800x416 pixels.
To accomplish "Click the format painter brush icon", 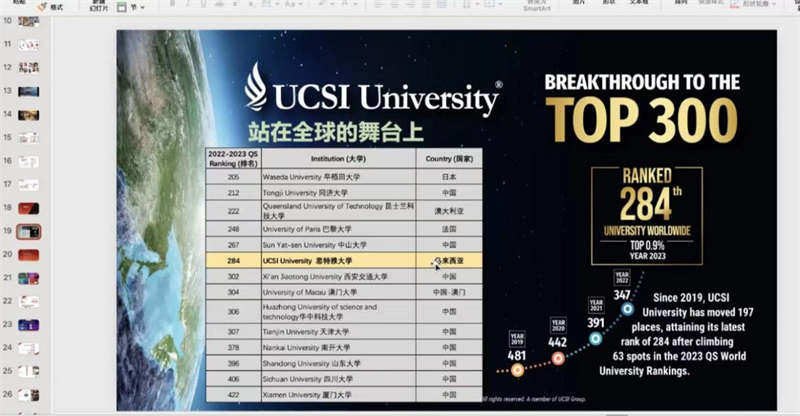I will [42, 7].
